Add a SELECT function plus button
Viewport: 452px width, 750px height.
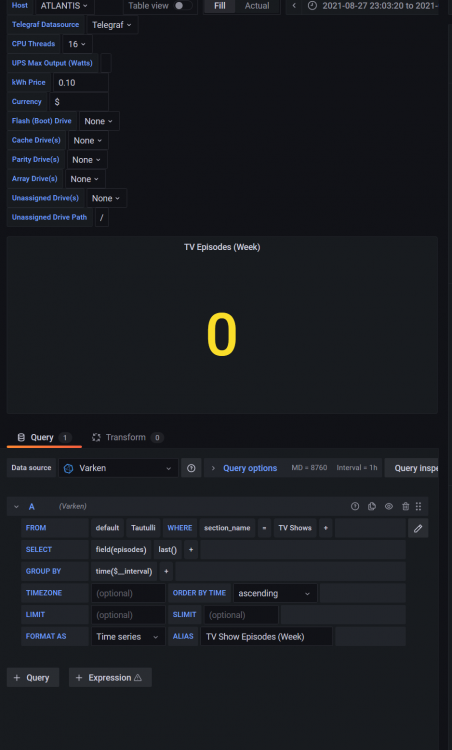pos(191,550)
